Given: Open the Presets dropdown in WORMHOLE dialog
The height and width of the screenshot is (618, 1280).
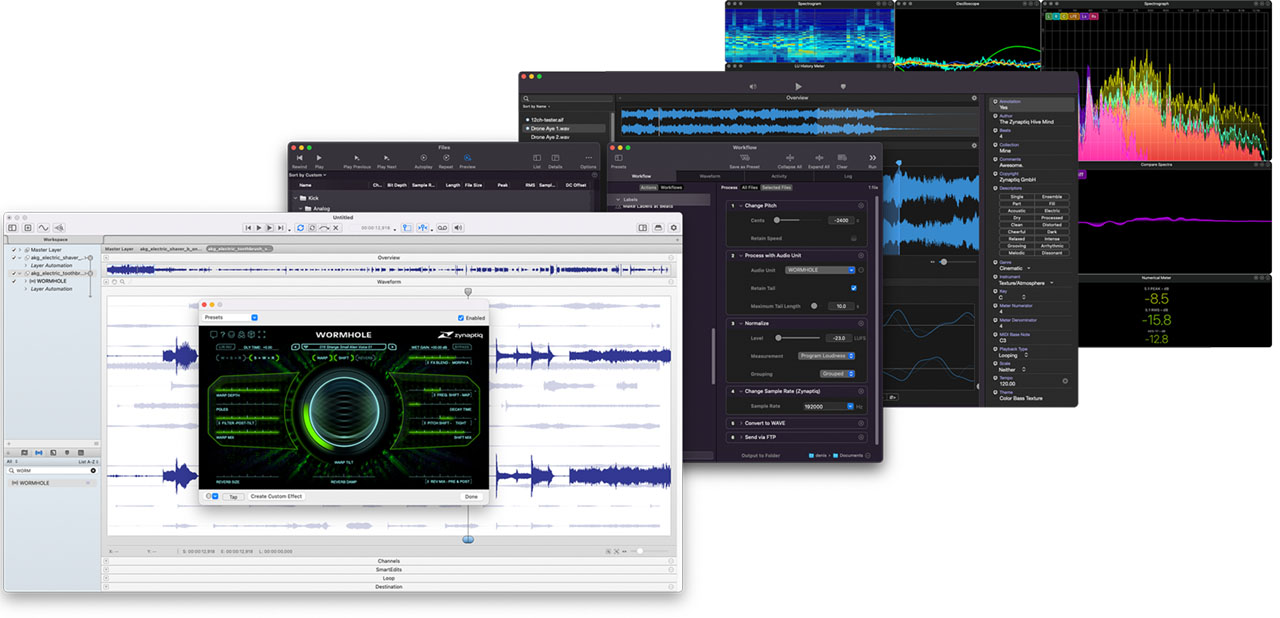Looking at the screenshot, I should [230, 317].
